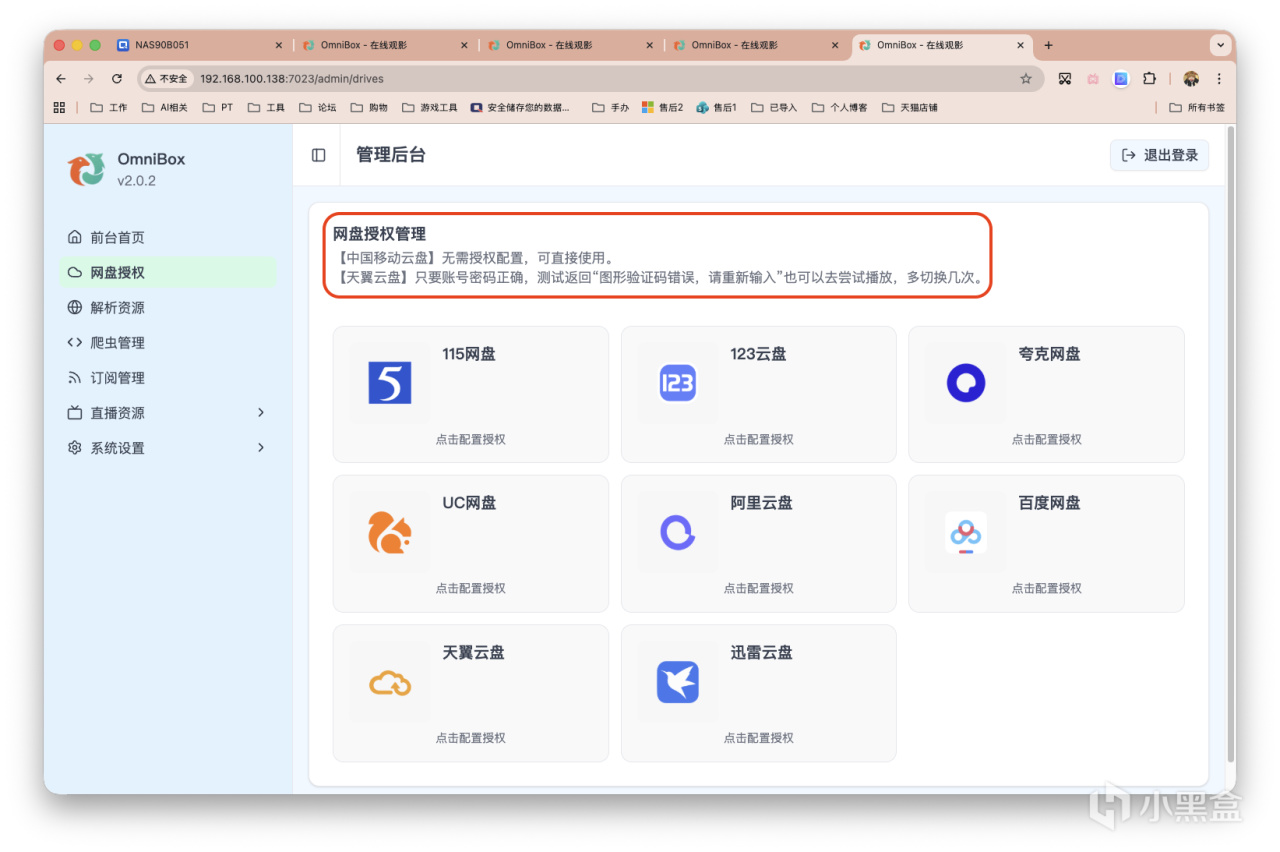Image resolution: width=1280 pixels, height=852 pixels.
Task: Click the 不安全 site security chip
Action: click(x=166, y=78)
